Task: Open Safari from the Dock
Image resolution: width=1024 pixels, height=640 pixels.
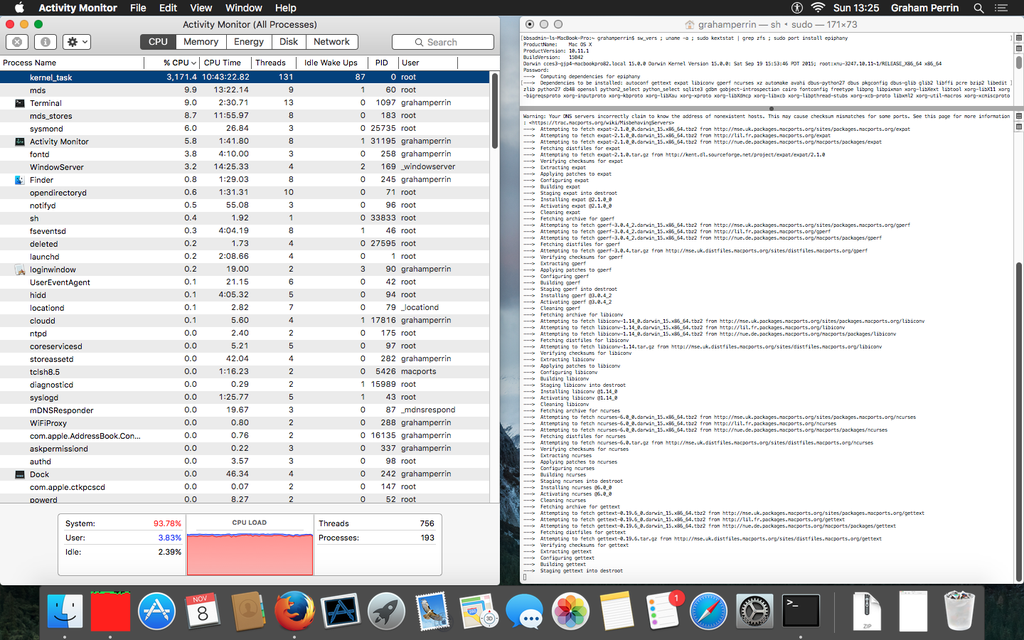Action: tap(709, 612)
